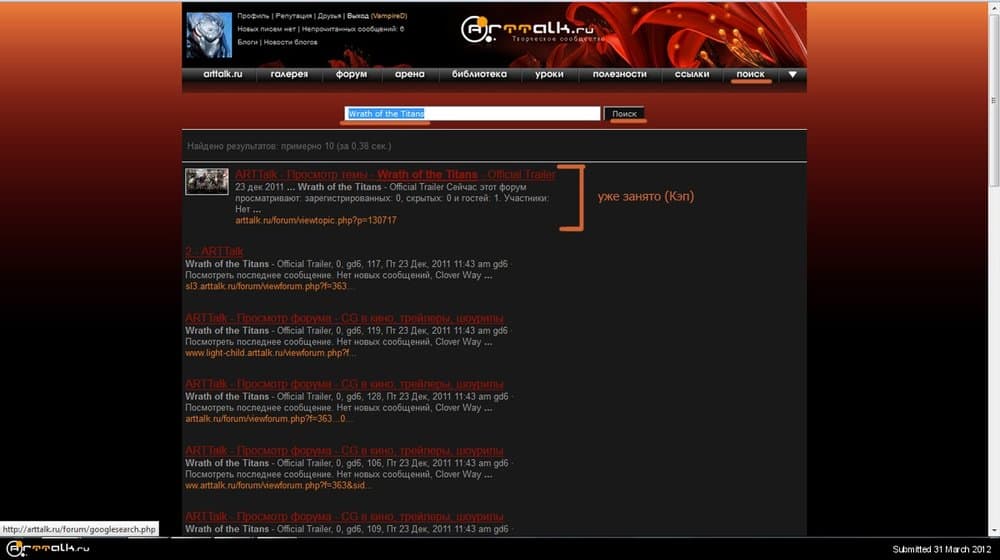Screen dimensions: 1000x560
Task: Open the галерея menu item
Action: tap(289, 74)
